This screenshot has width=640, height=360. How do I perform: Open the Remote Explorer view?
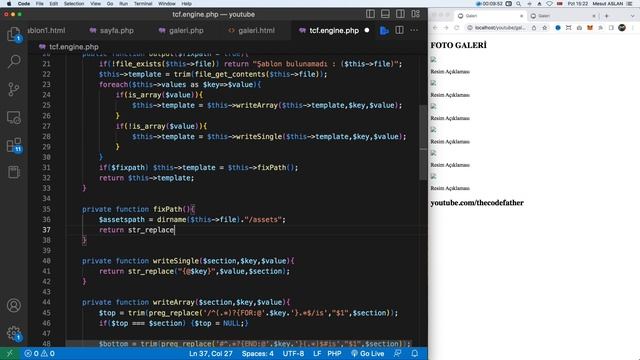(x=14, y=118)
